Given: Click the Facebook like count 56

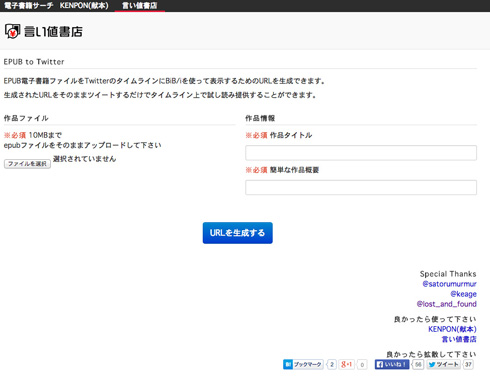Looking at the screenshot, I should pyautogui.click(x=418, y=364).
